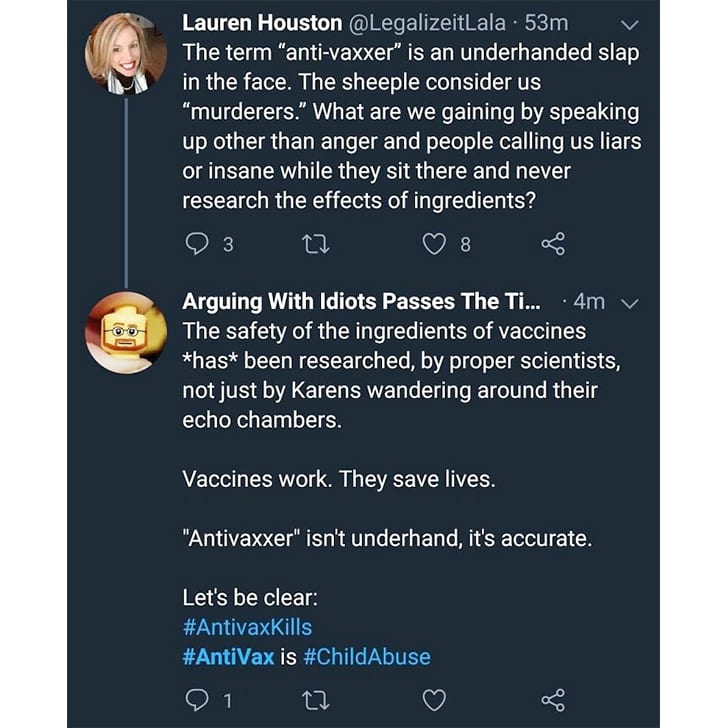Open the #AntiVax hashtag link
This screenshot has height=728, width=728.
228,657
